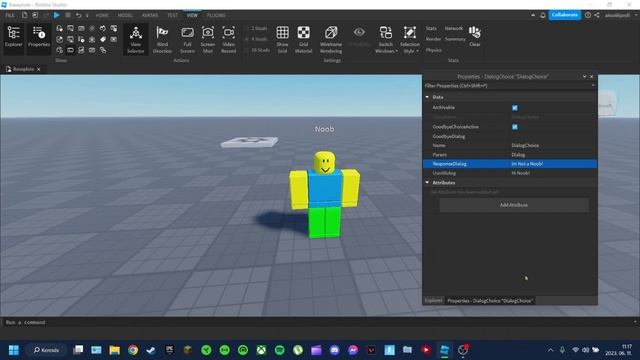Toggle the GoodbyeChoiceActive checkbox
The image size is (640, 360).
tap(515, 127)
